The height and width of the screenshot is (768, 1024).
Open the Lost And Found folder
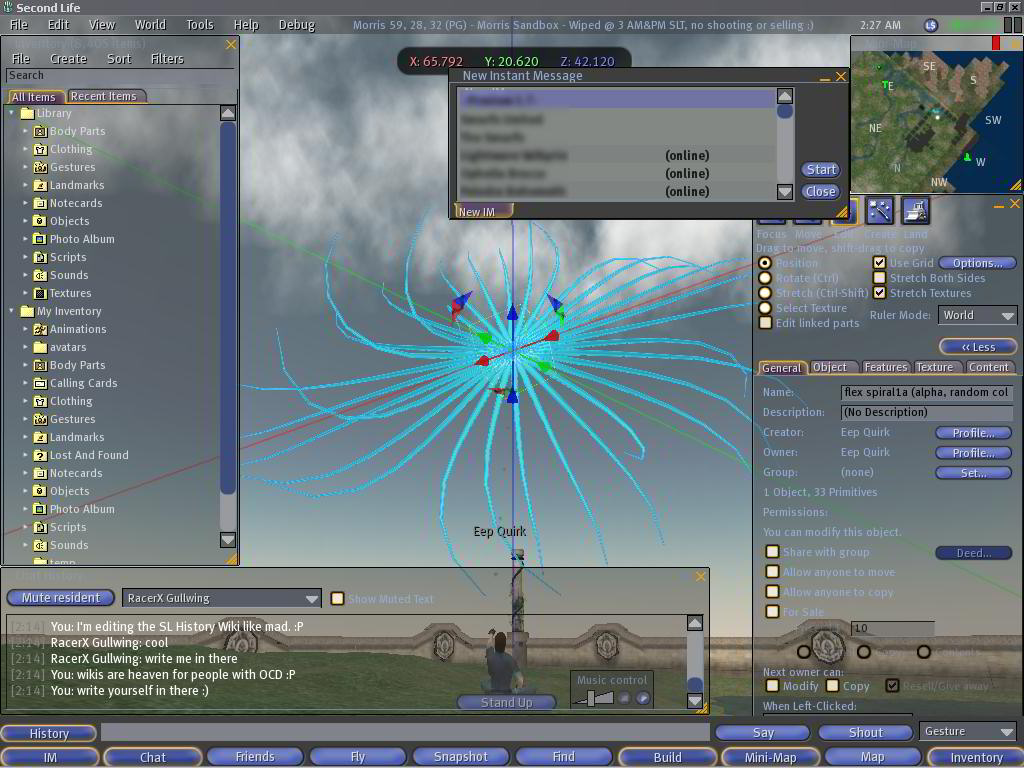click(x=89, y=455)
